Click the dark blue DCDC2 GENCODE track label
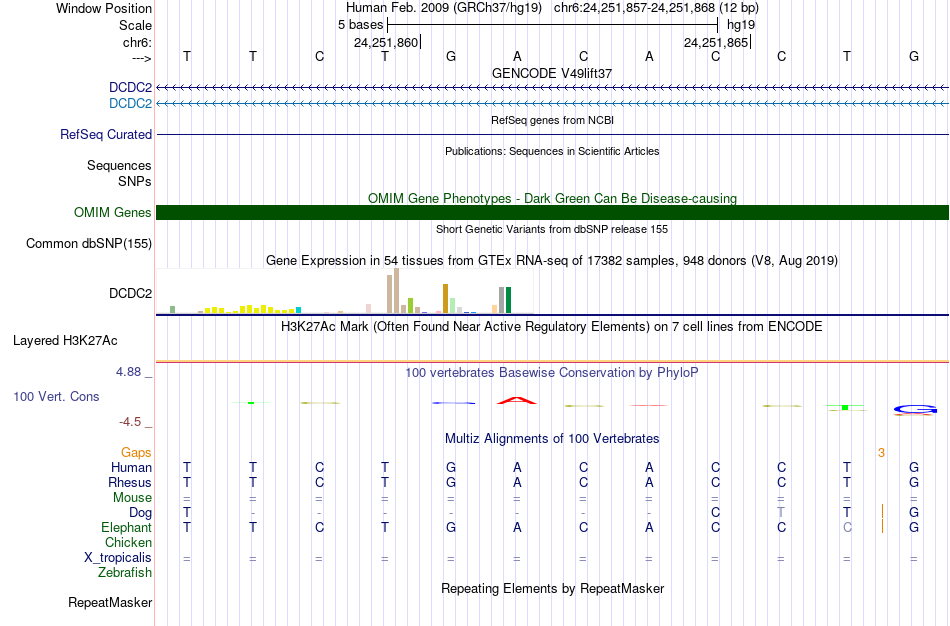This screenshot has height=626, width=950. (130, 87)
